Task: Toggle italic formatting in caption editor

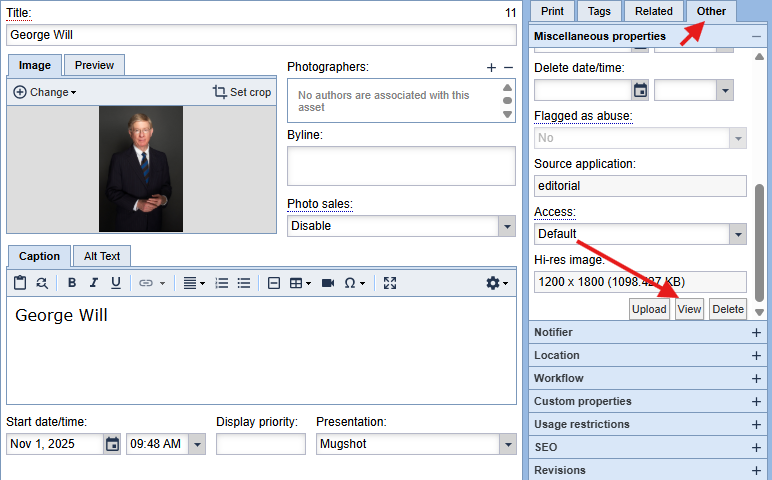Action: pos(94,283)
